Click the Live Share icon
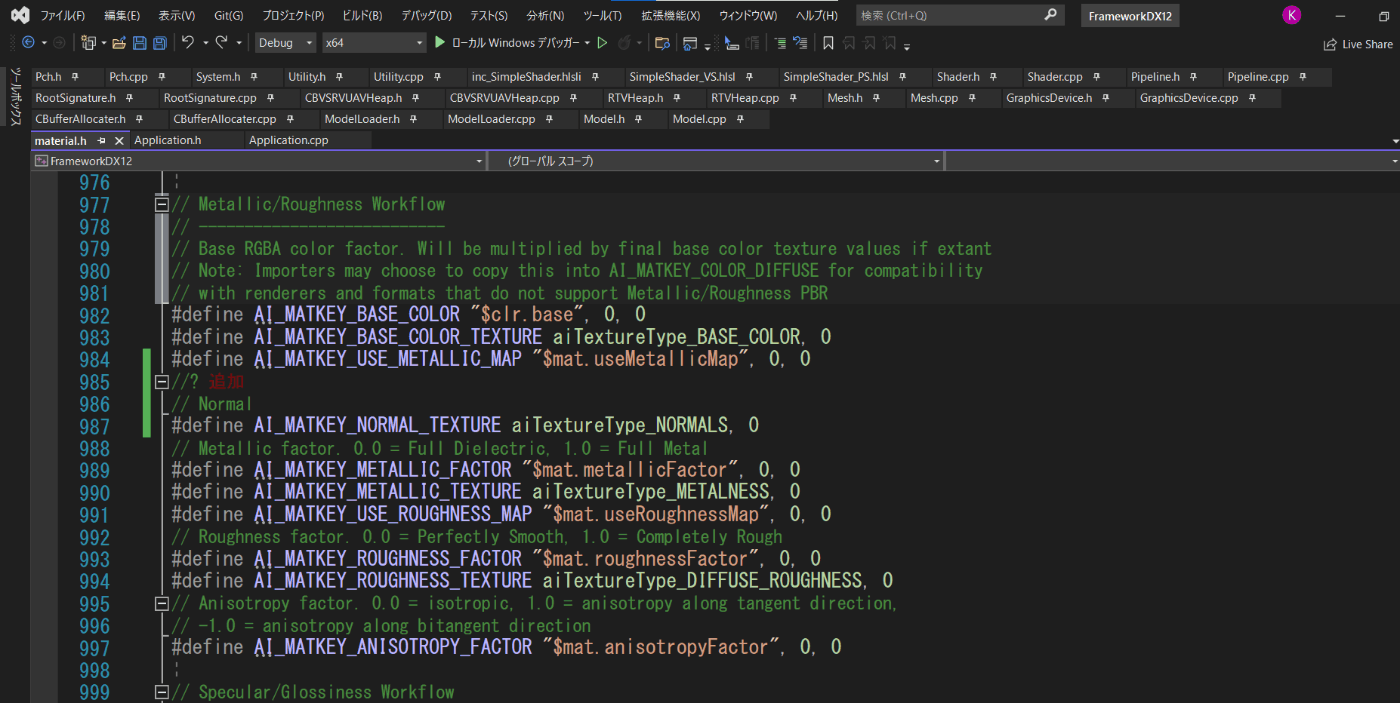 click(1330, 44)
